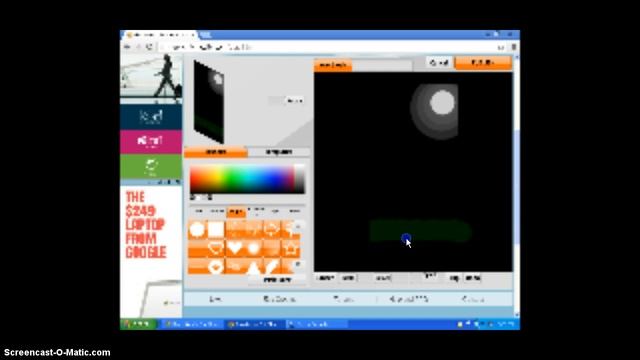Open the first footer link

(215, 299)
